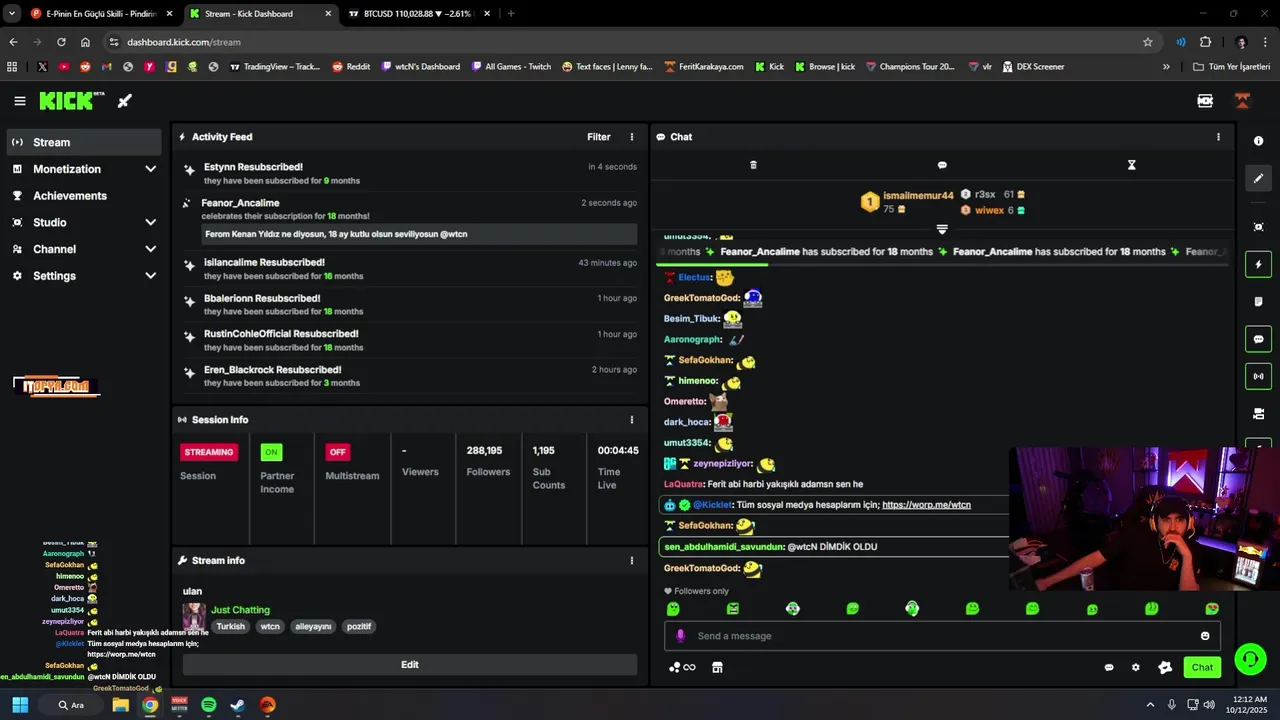Click the Kick logo in header
This screenshot has width=1280, height=720.
click(x=72, y=101)
